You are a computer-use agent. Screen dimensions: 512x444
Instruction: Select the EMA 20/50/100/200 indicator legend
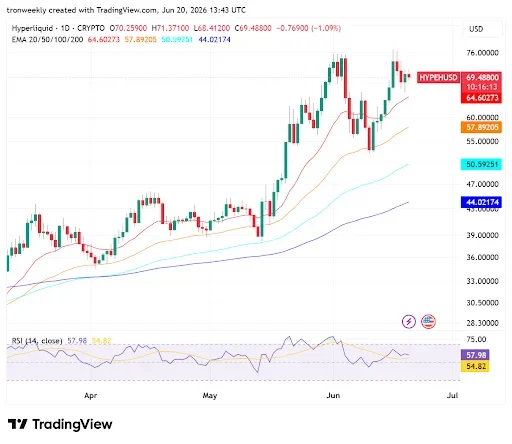[47, 40]
